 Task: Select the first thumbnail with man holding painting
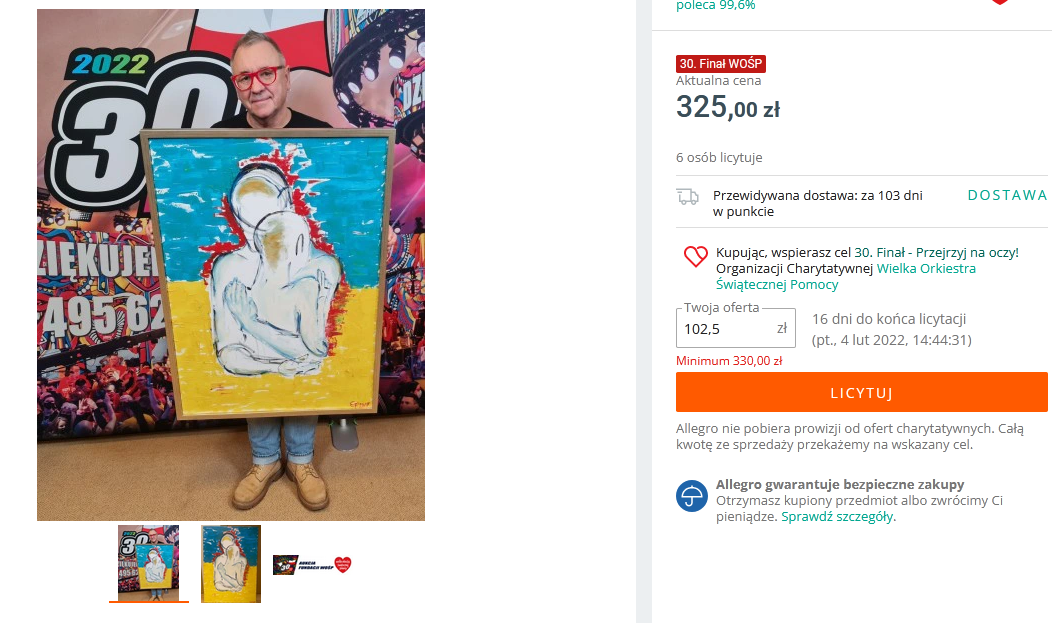tap(148, 563)
